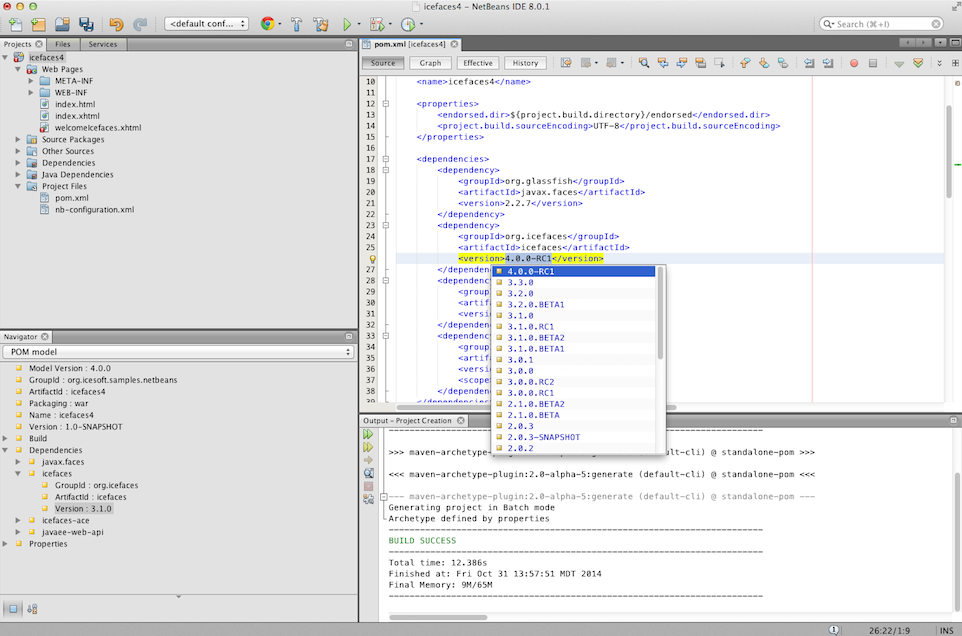This screenshot has width=962, height=636.
Task: Click the Undo arrow icon
Action: click(116, 23)
